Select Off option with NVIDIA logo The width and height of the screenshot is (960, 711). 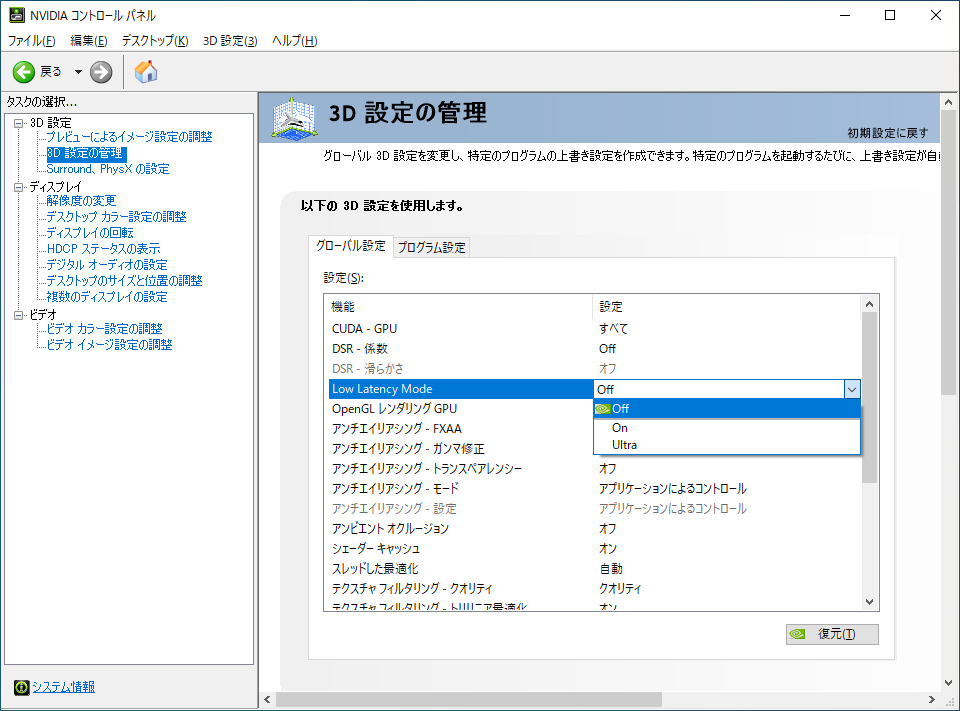(620, 408)
